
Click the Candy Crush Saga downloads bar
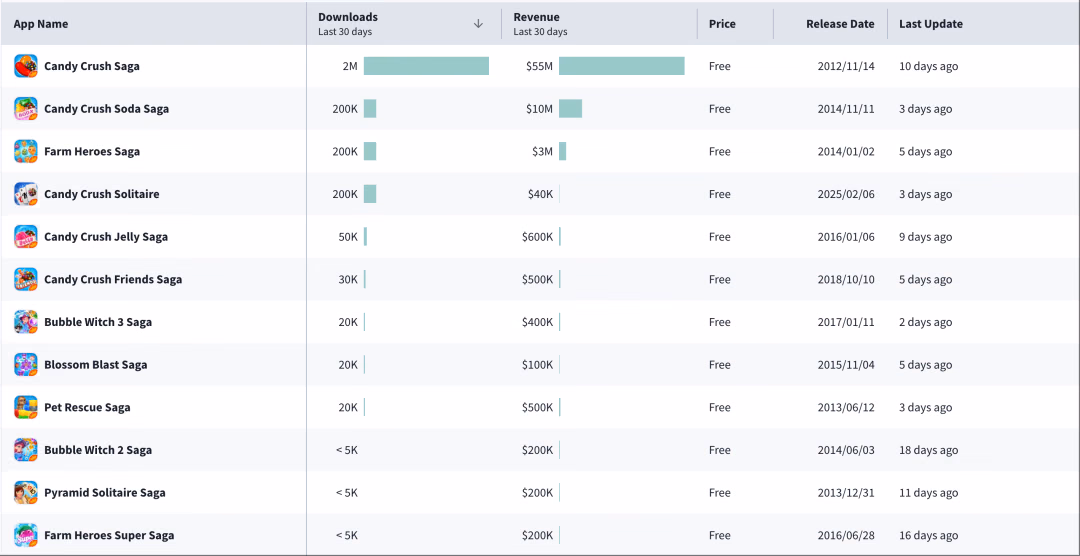[426, 66]
